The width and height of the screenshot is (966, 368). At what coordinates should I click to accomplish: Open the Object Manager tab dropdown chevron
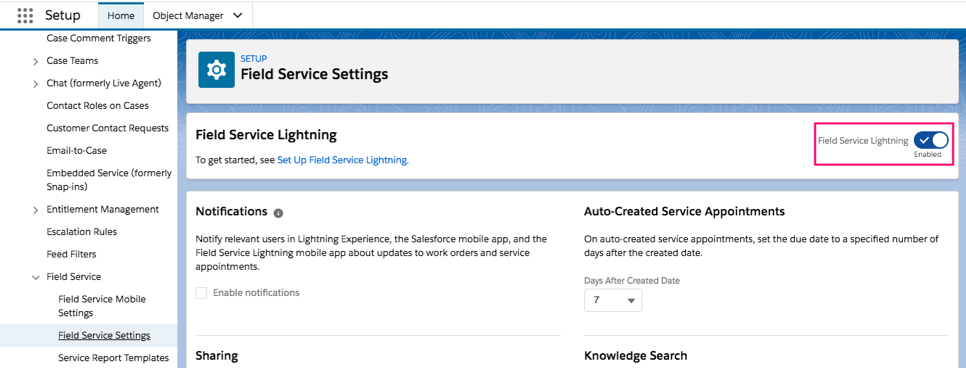tap(238, 16)
